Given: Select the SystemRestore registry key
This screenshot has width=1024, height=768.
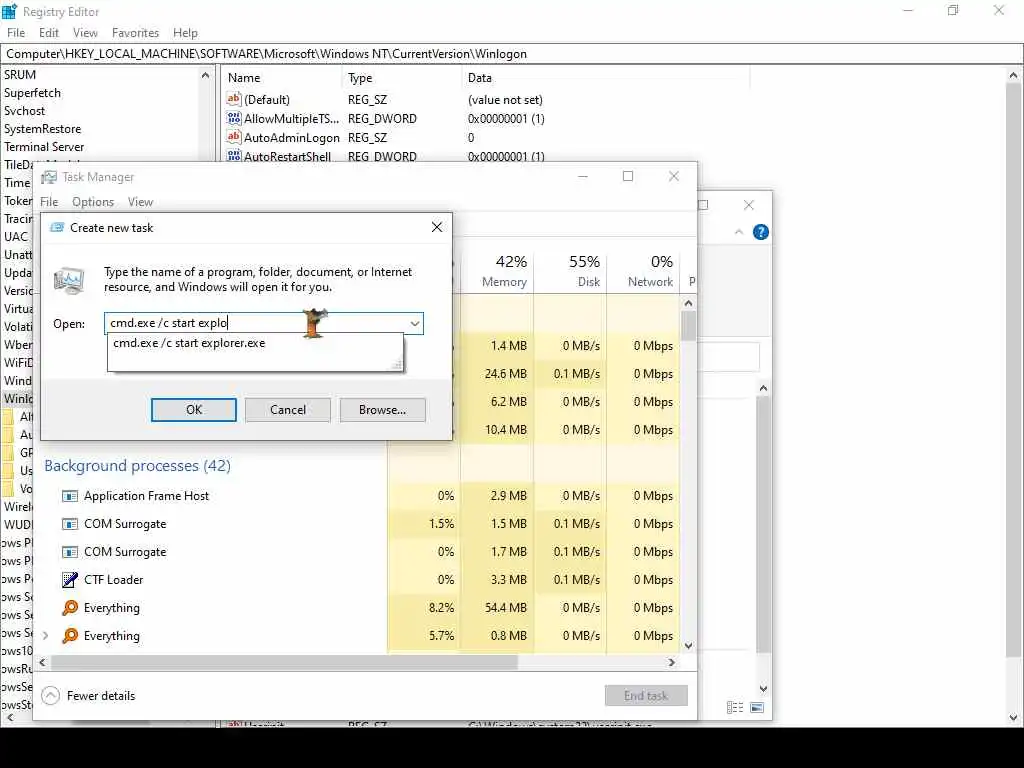Looking at the screenshot, I should pos(43,129).
